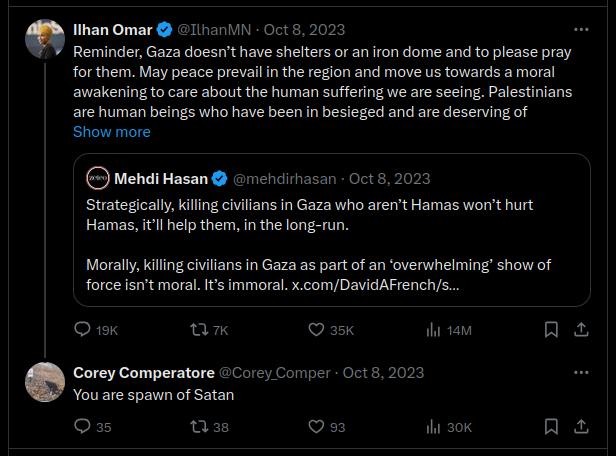Open @Corey_Comper handle profile
Viewport: 616px width, 456px height.
(x=274, y=373)
